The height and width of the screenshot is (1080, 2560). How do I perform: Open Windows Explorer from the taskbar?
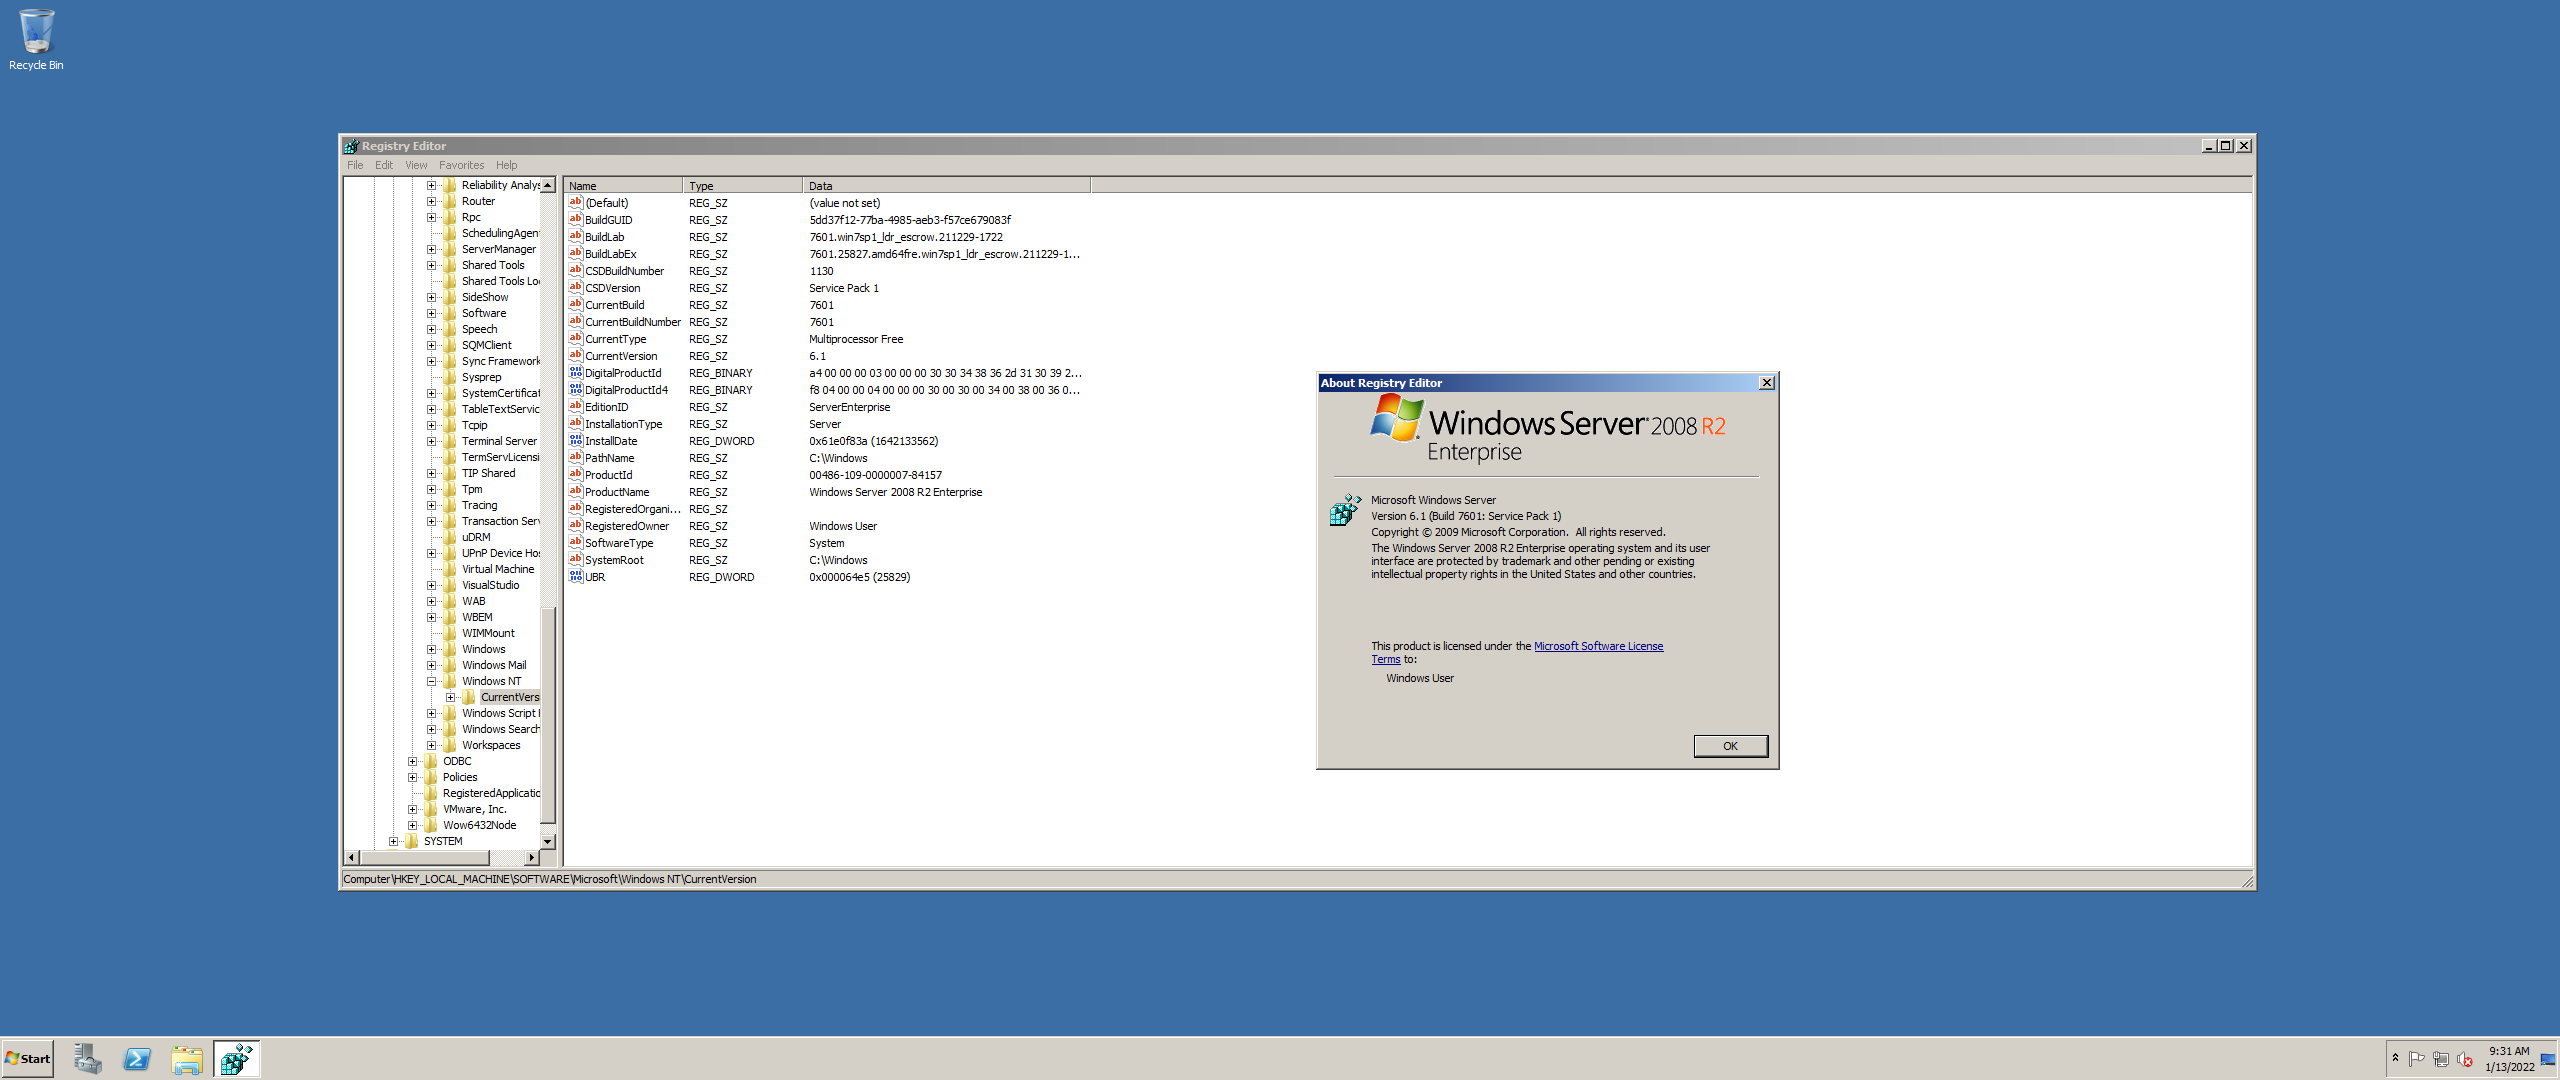click(x=187, y=1059)
